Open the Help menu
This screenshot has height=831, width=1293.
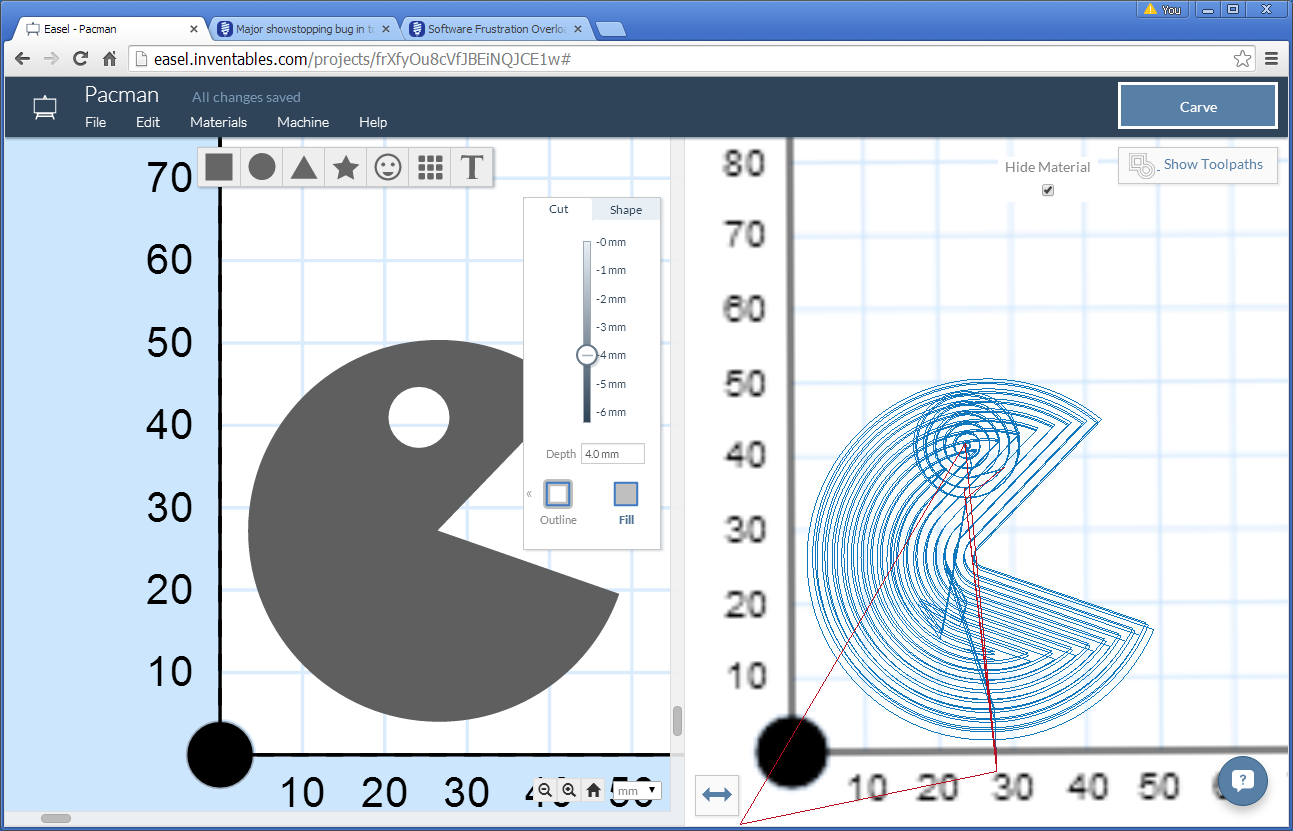tap(373, 122)
